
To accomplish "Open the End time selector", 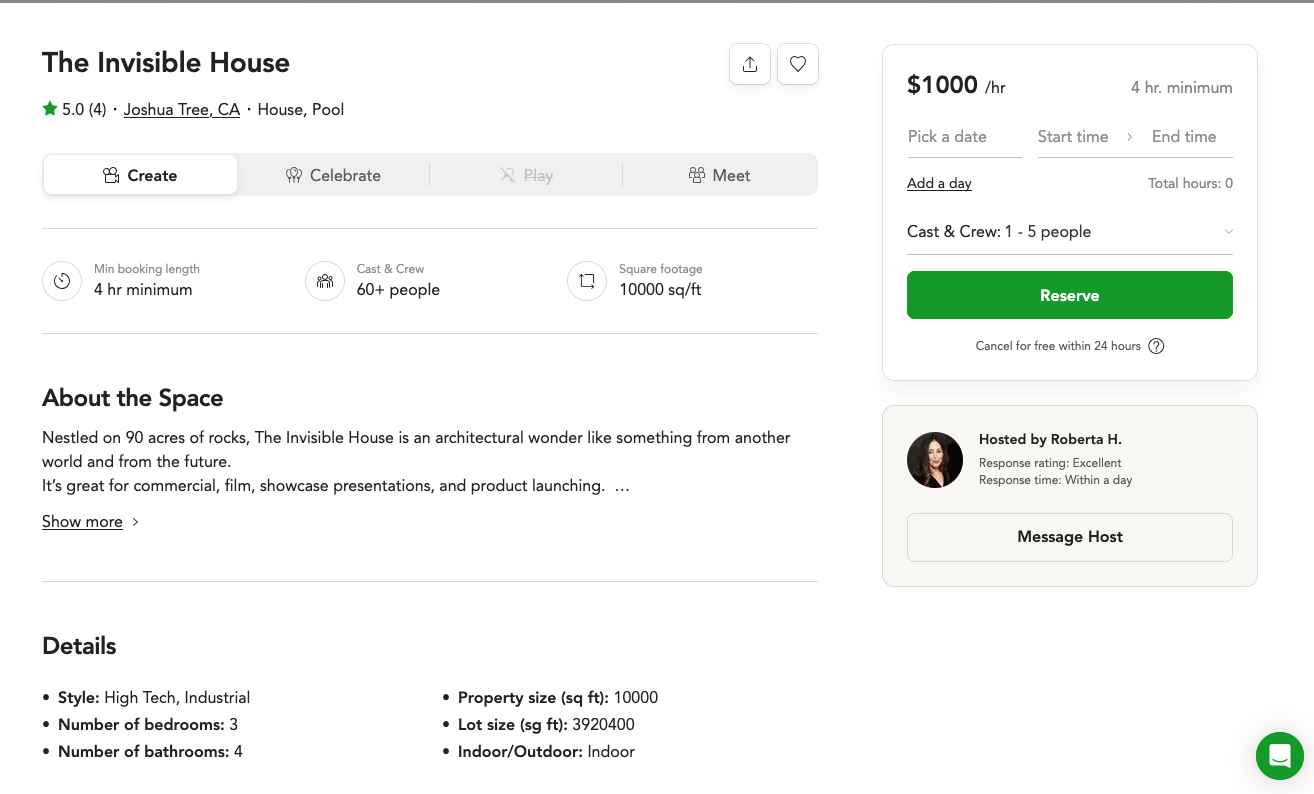I will coord(1184,137).
